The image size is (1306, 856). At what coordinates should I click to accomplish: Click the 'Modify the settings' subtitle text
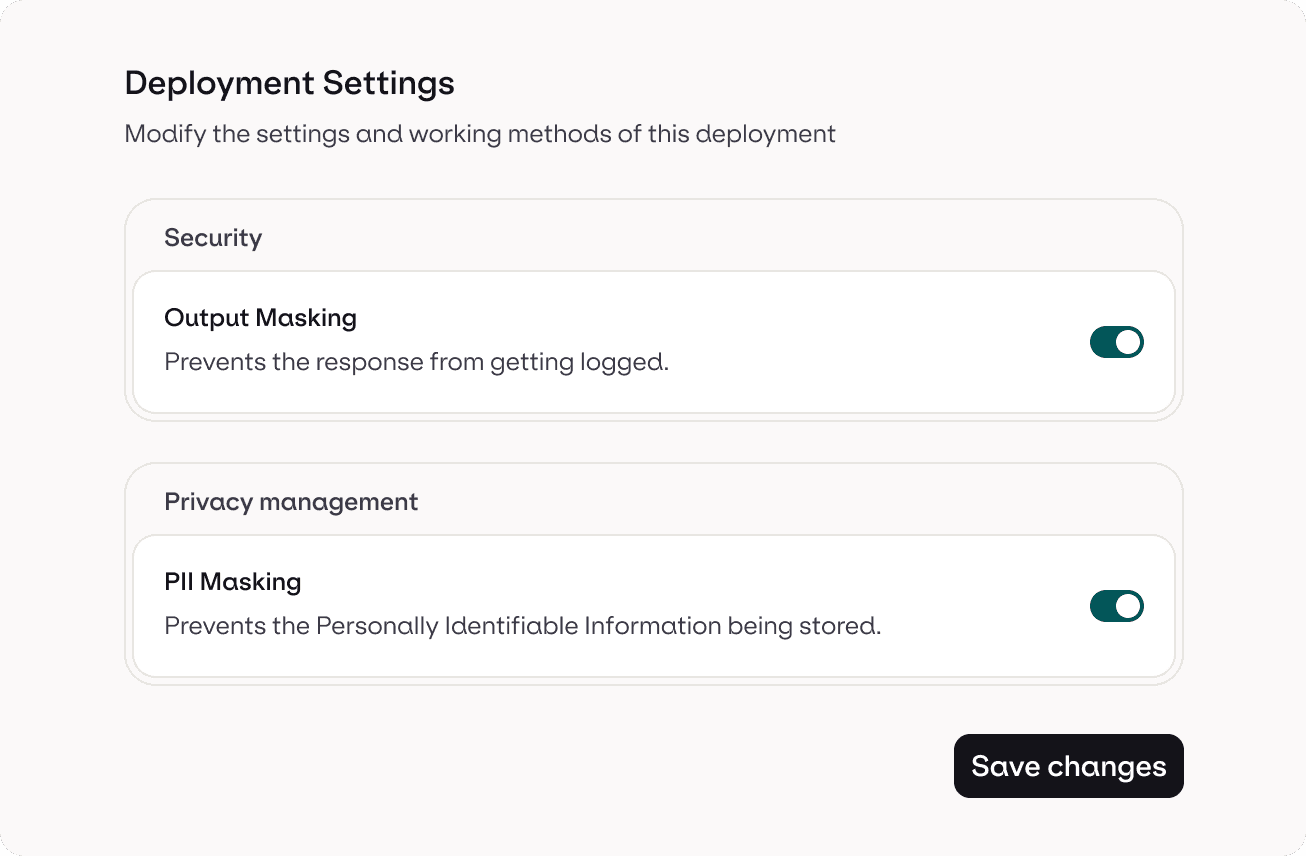pos(479,134)
